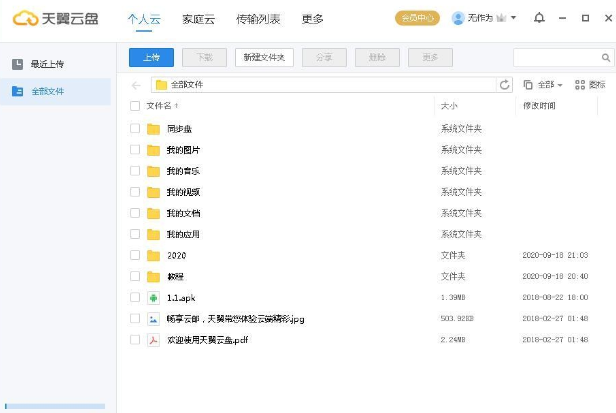Switch to the 家庭云 tab
Image resolution: width=616 pixels, height=413 pixels.
[198, 19]
